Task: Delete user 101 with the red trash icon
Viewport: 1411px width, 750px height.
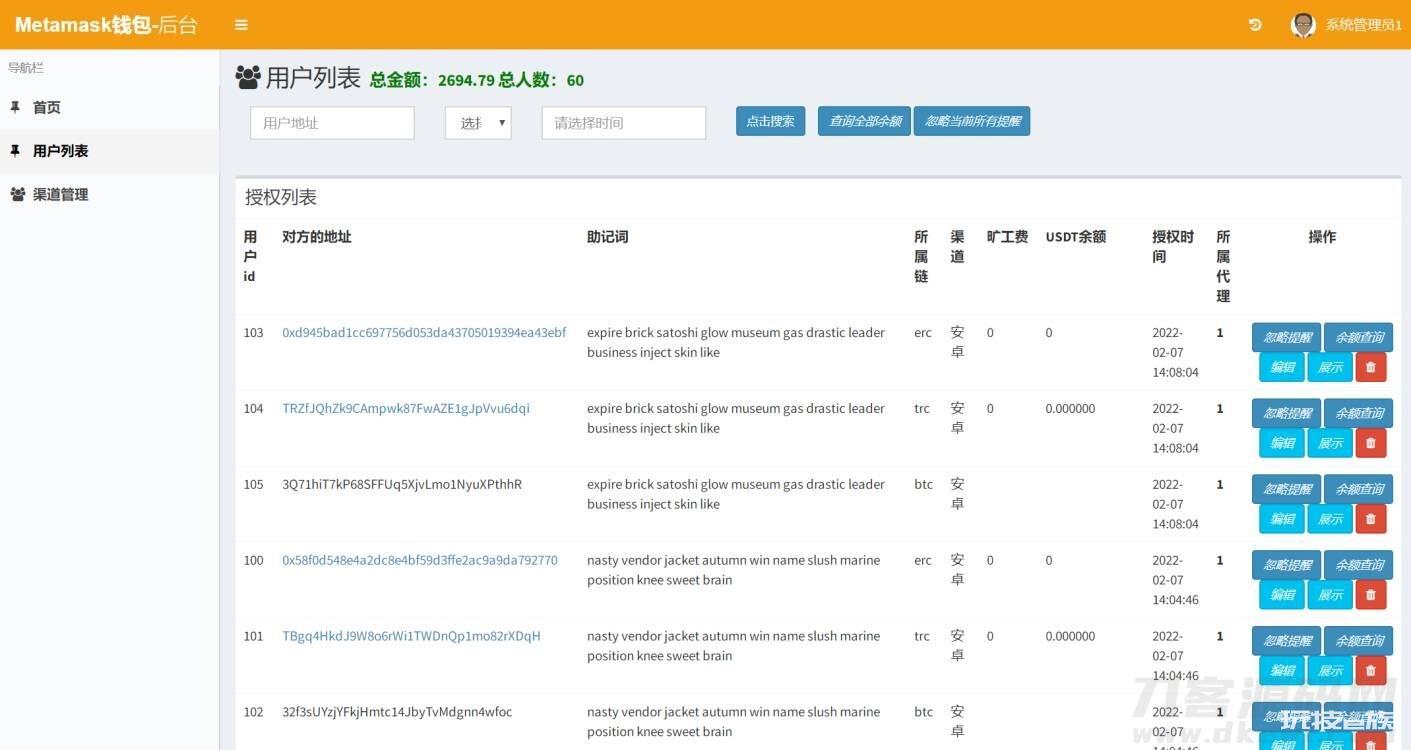Action: (x=1371, y=671)
